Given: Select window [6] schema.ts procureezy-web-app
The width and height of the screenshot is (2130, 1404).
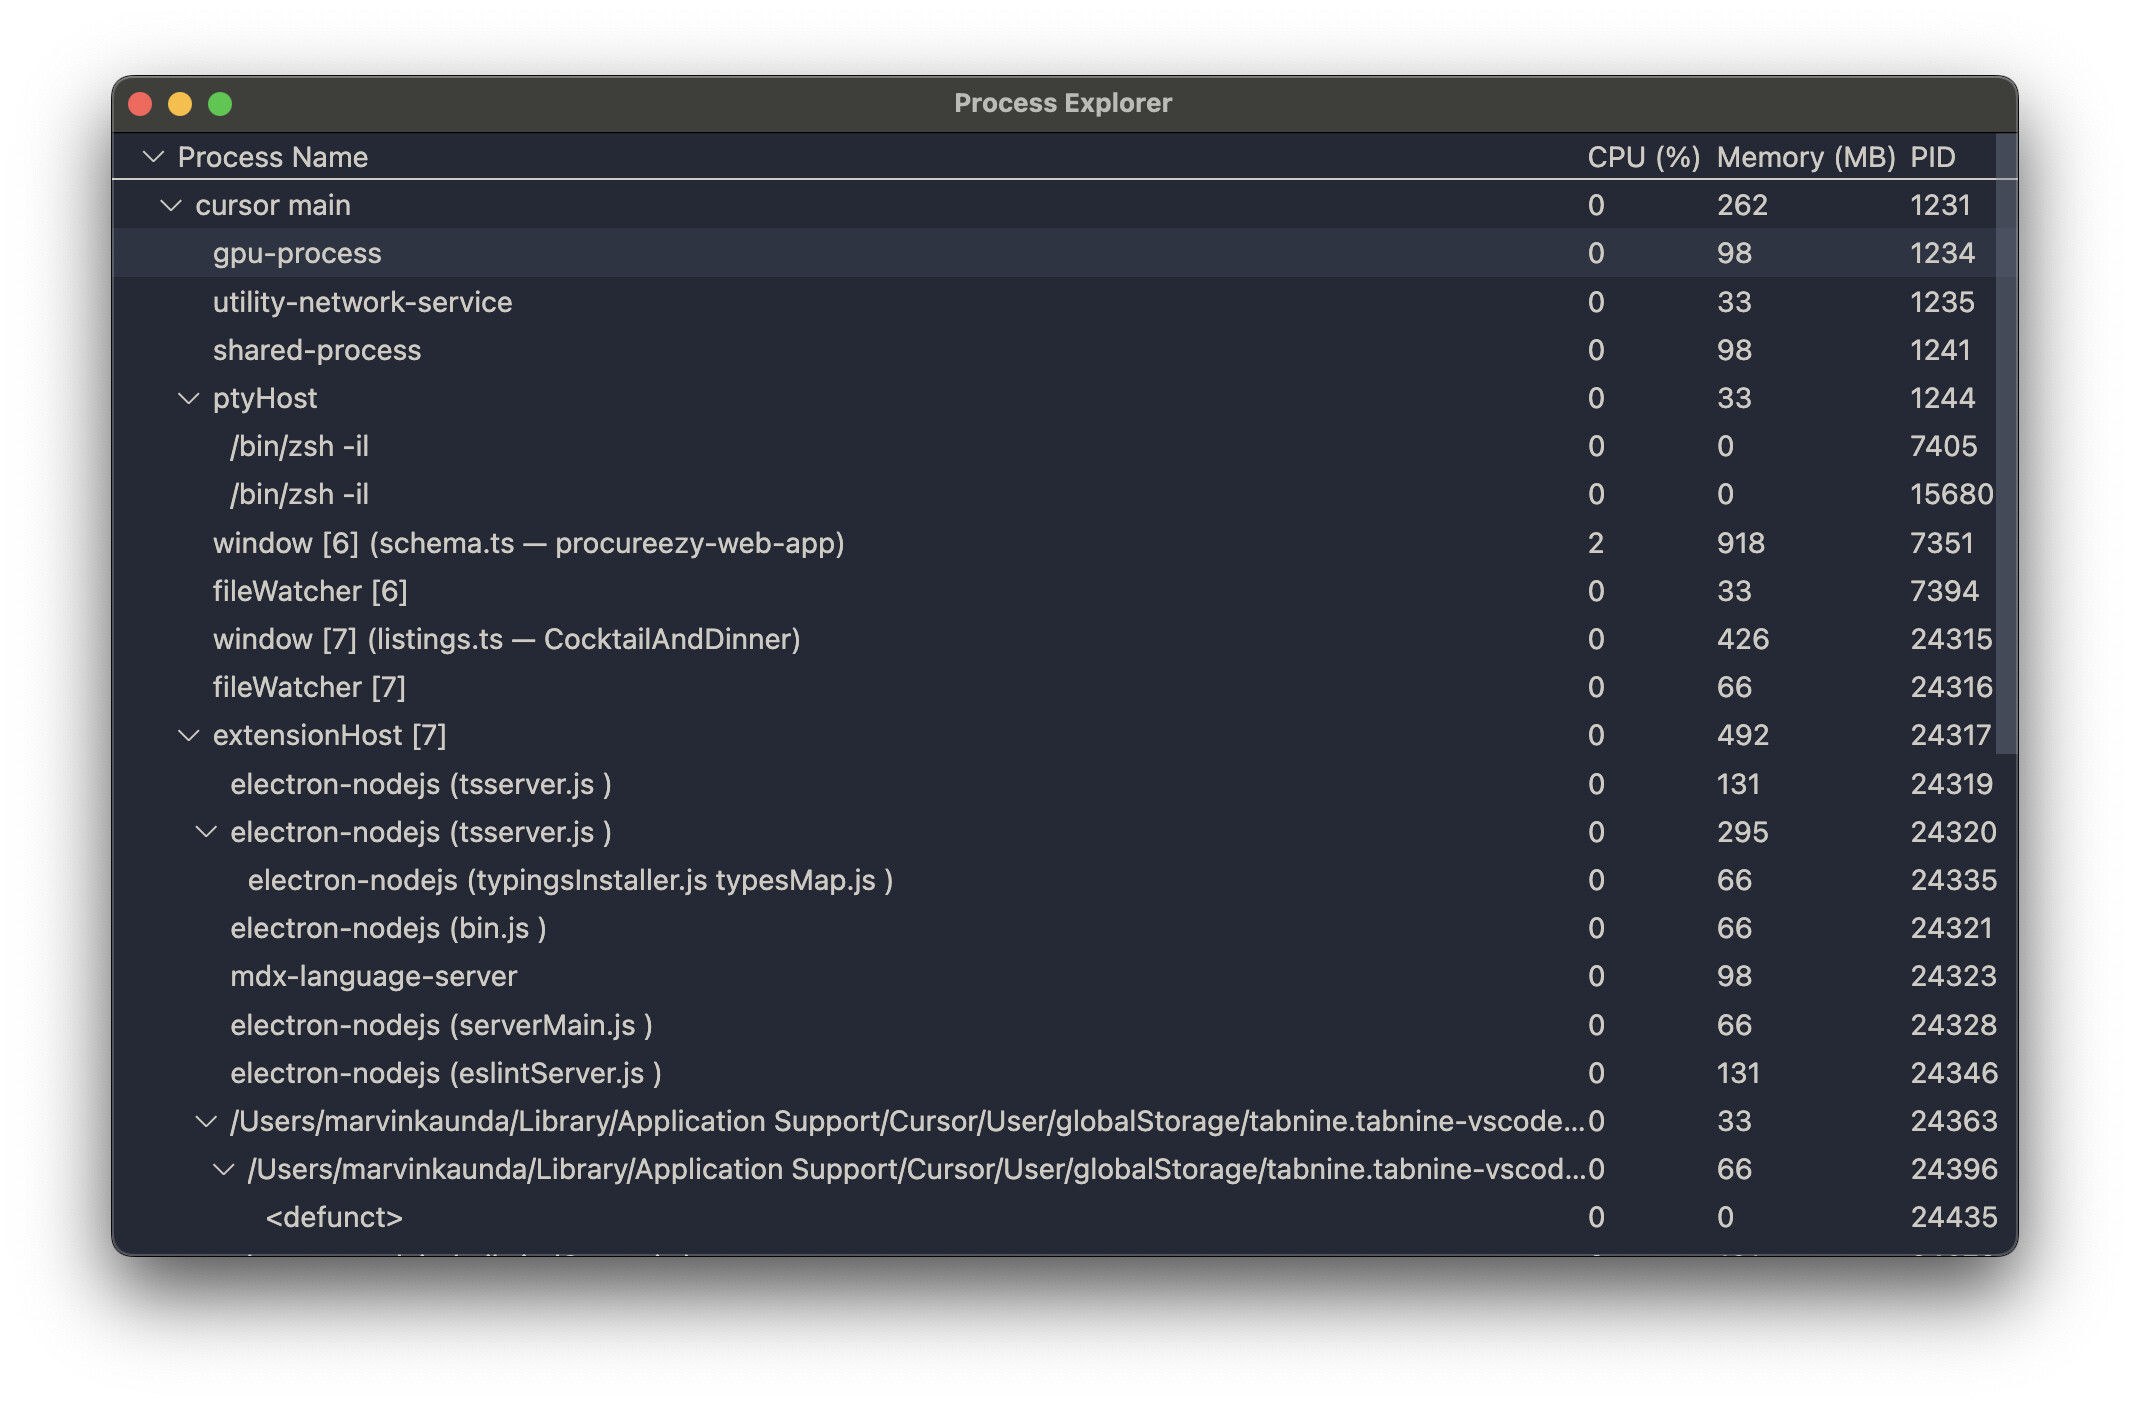Looking at the screenshot, I should click(x=528, y=543).
